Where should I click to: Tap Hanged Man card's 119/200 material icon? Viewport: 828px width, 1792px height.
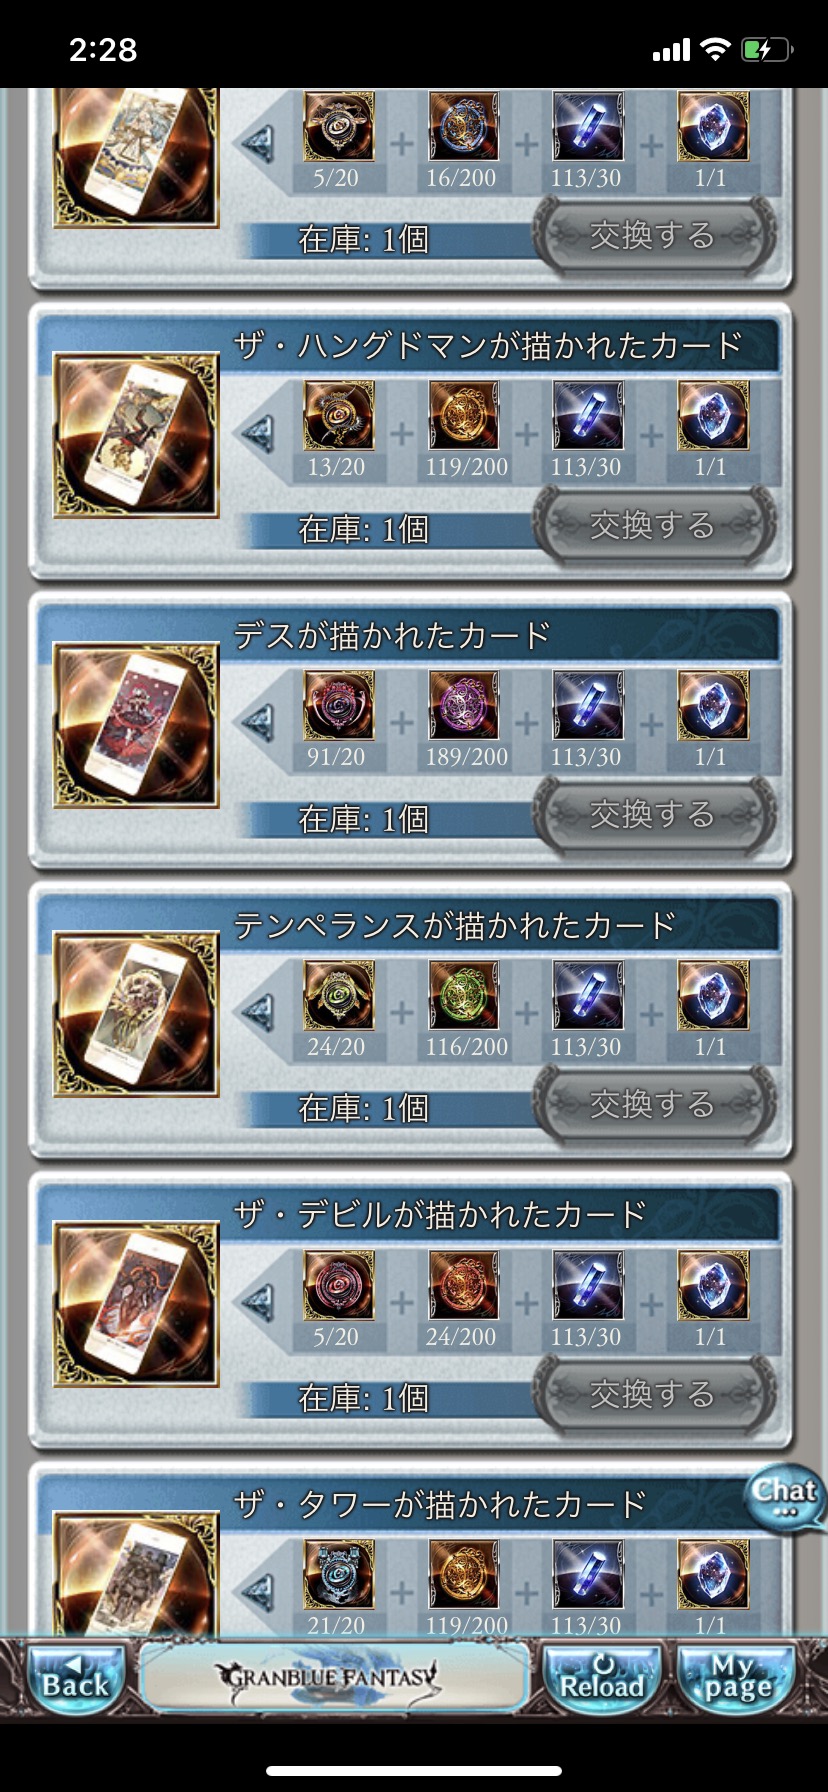click(x=464, y=416)
